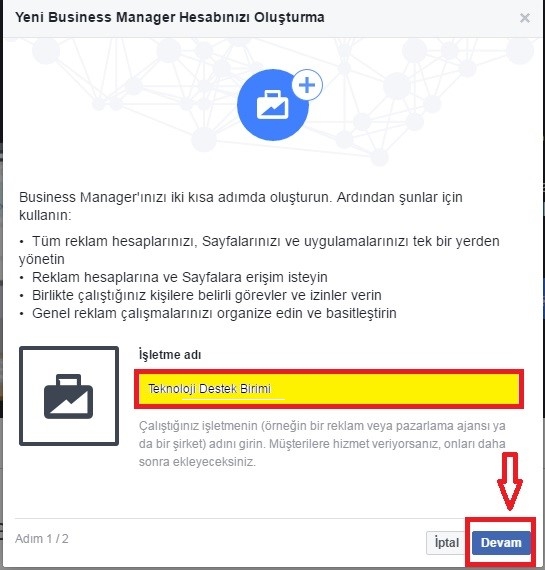Click the Adım 1 / 2 step indicator
The image size is (545, 570).
pos(42,538)
